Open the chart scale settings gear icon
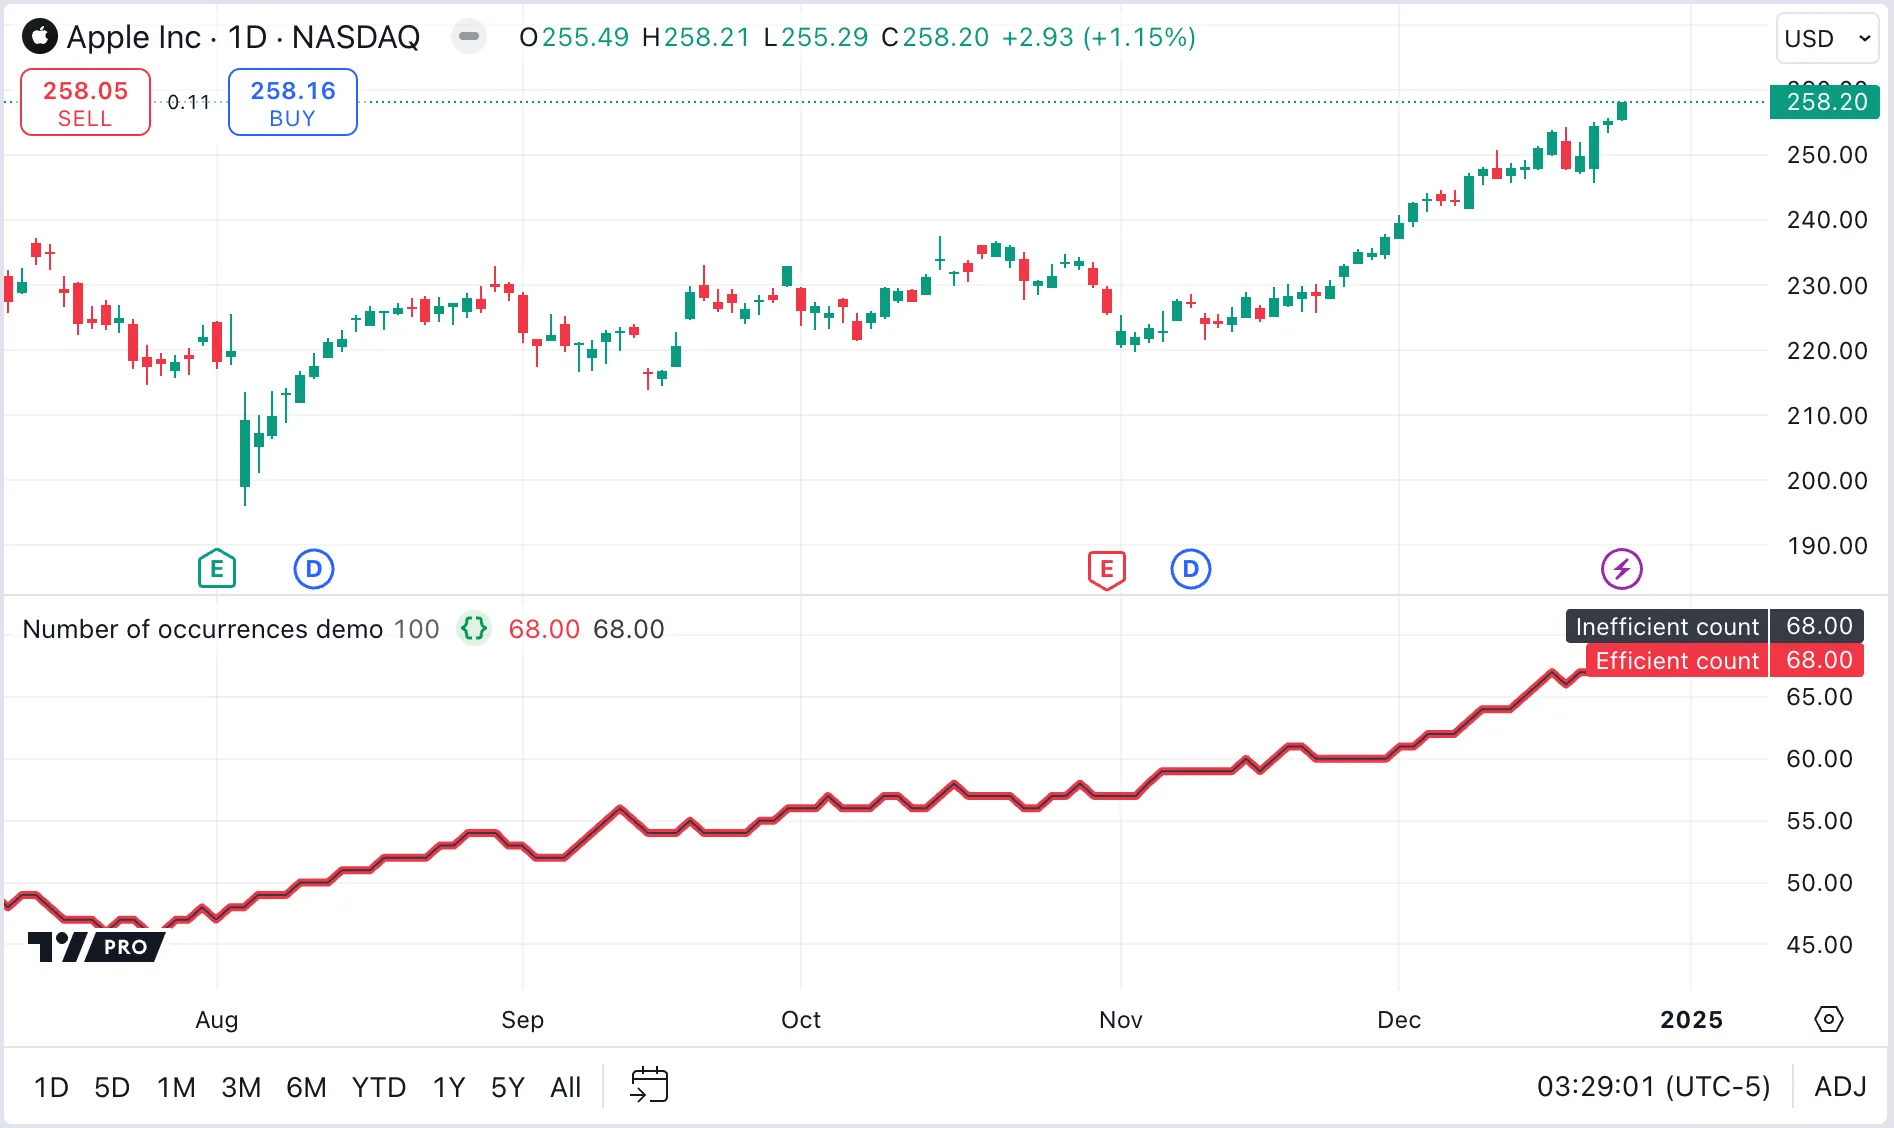The image size is (1894, 1128). click(x=1828, y=1019)
